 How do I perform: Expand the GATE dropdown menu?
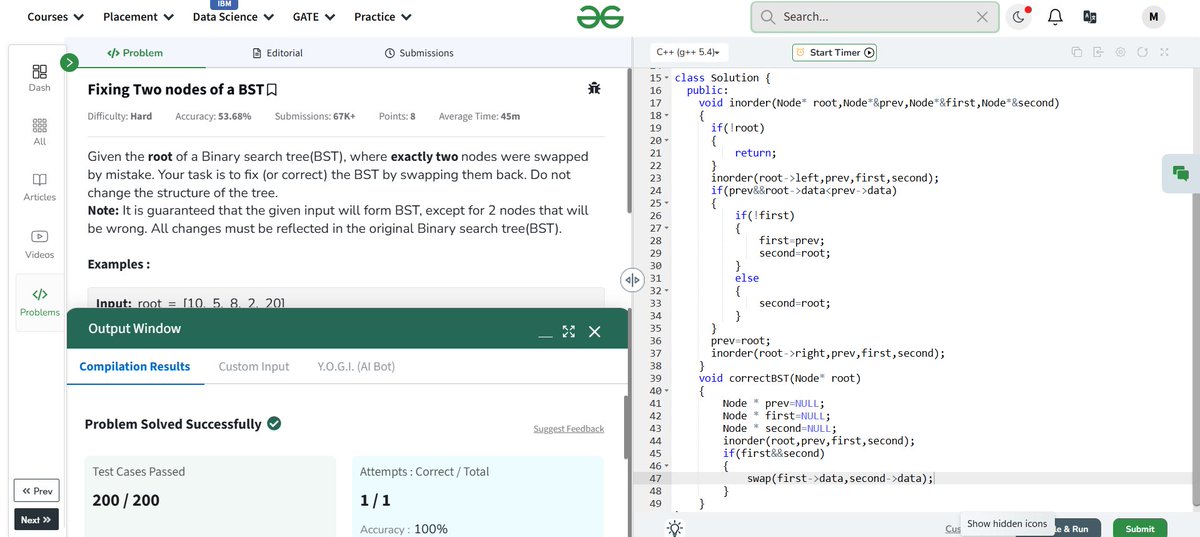pos(313,17)
